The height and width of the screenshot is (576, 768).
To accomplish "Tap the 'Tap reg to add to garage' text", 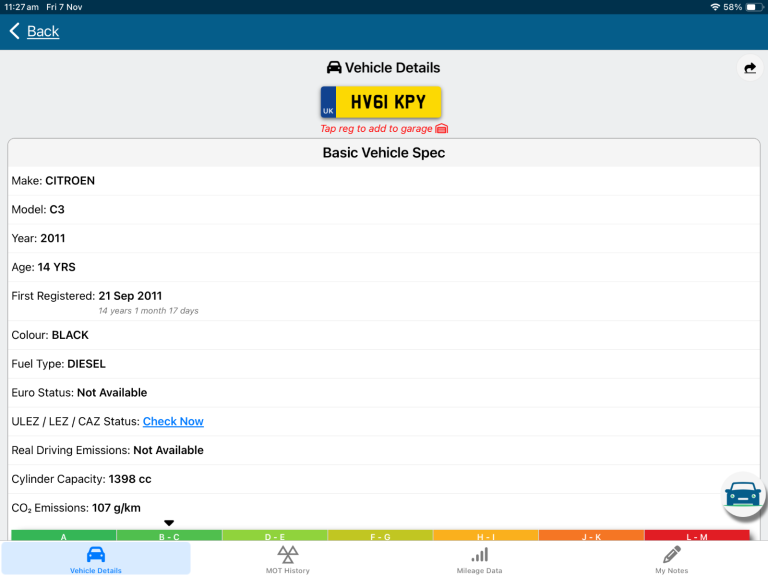I will click(376, 128).
